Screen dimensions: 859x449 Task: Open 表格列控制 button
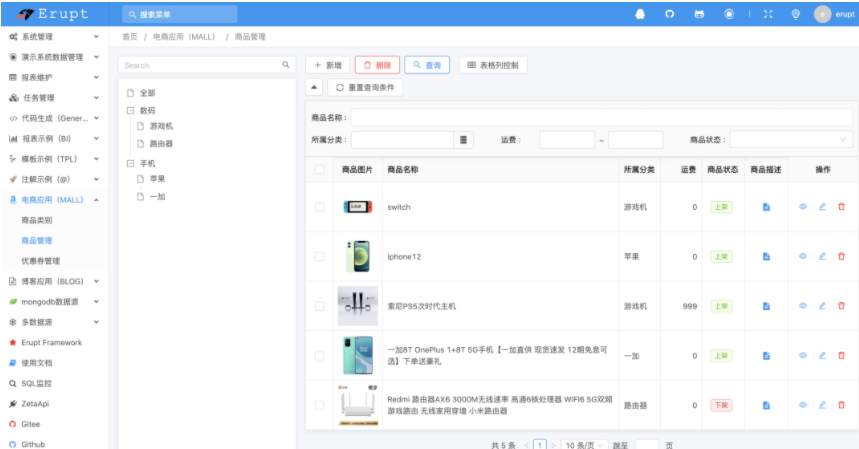[493, 65]
